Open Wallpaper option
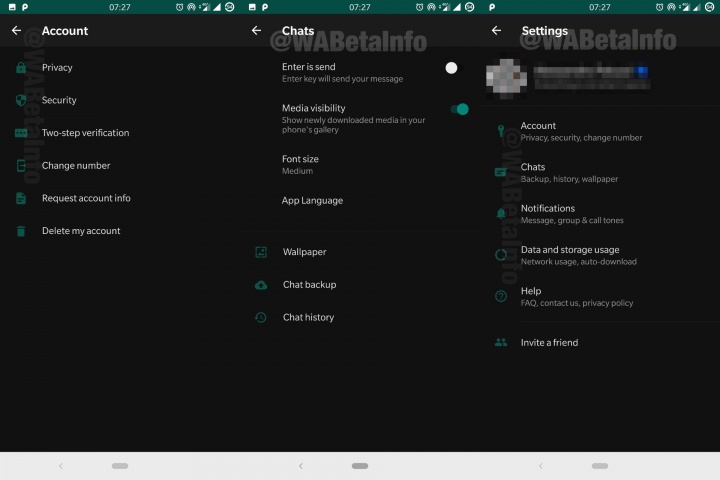Viewport: 720px width, 480px height. (x=360, y=252)
